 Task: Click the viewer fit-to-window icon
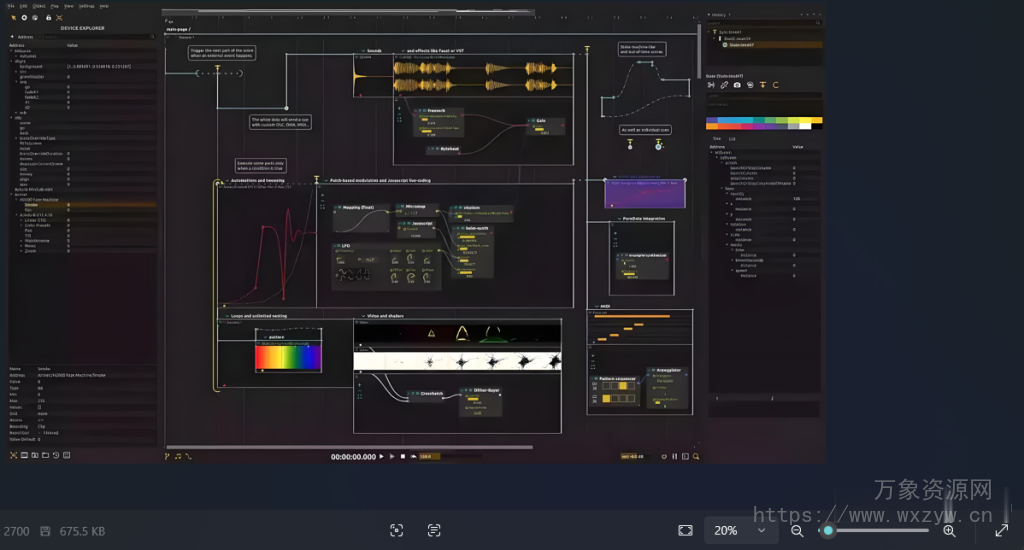(685, 530)
